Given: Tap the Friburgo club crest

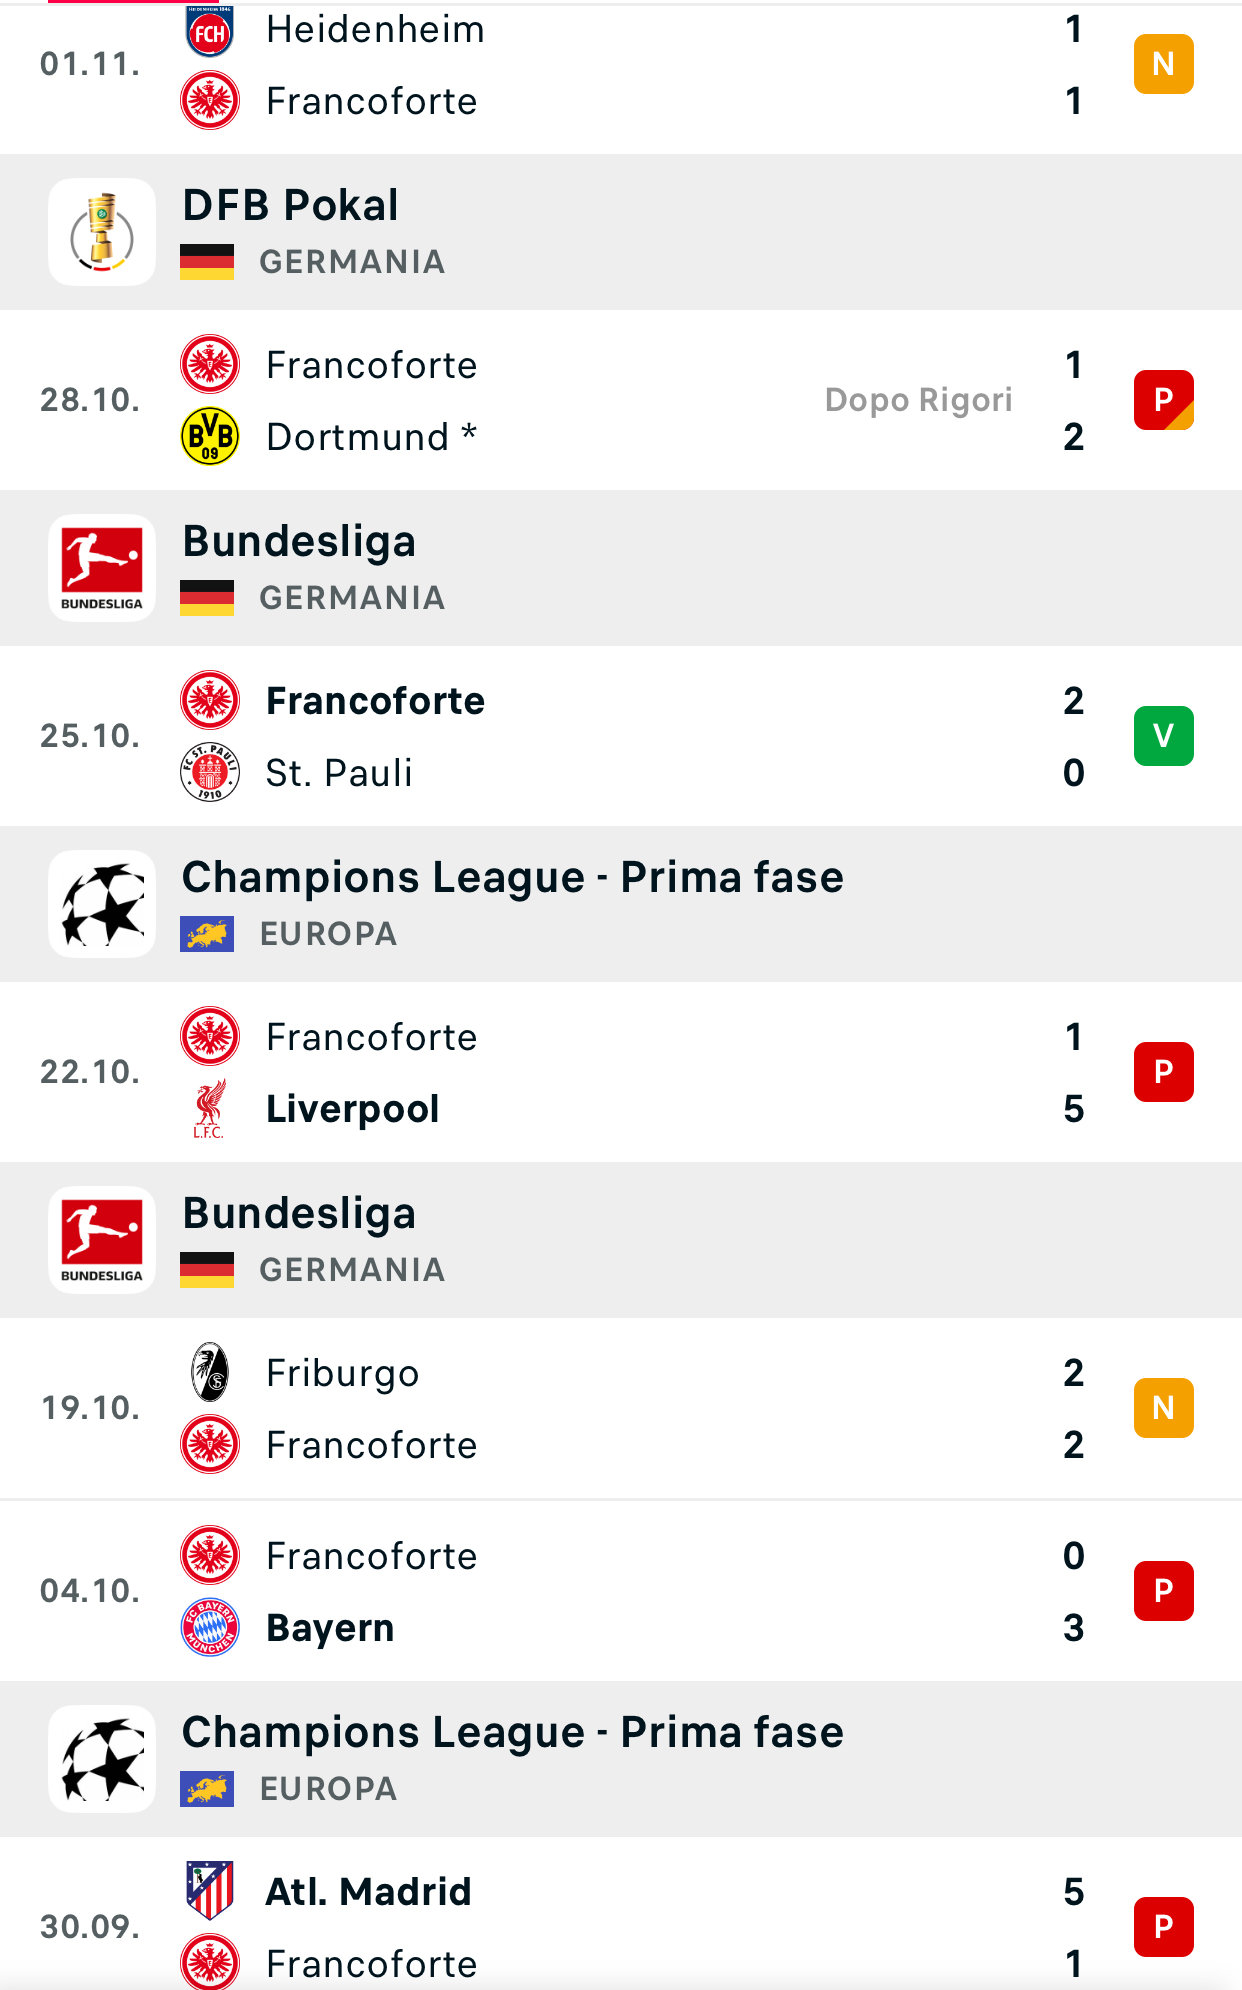Looking at the screenshot, I should click(210, 1372).
